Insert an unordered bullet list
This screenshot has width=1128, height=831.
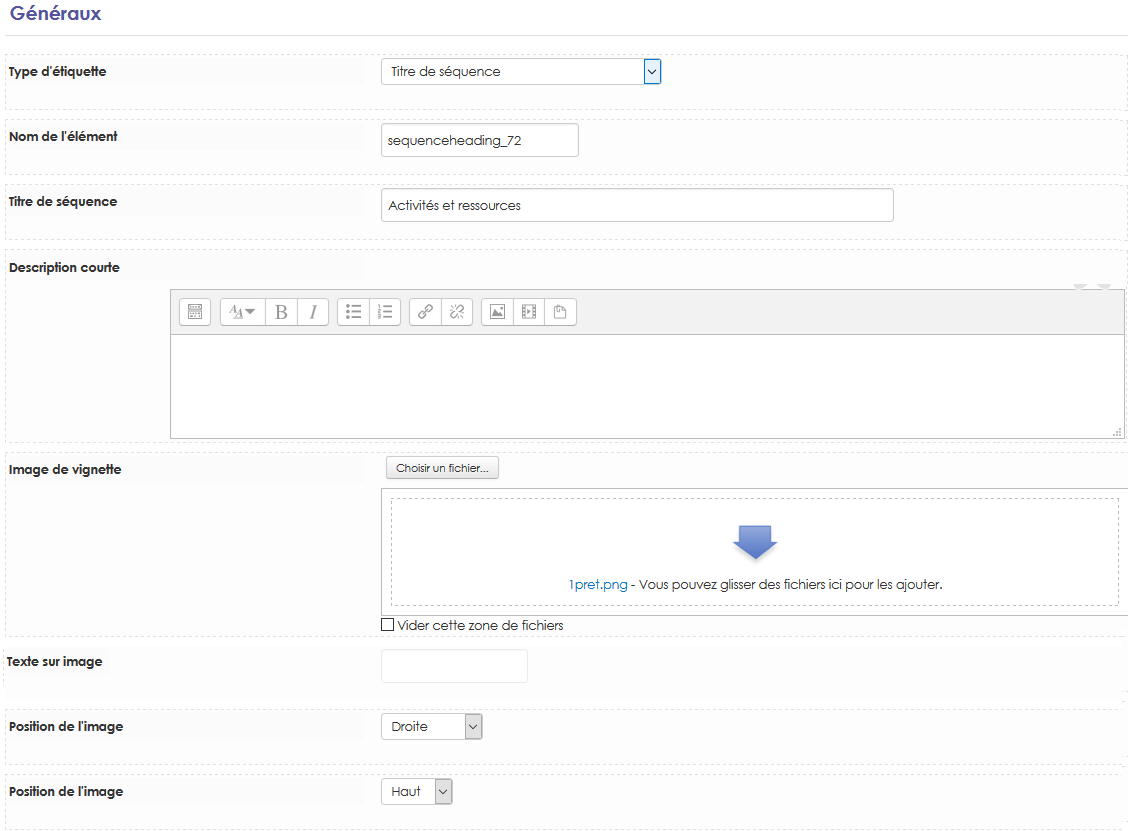click(x=353, y=312)
